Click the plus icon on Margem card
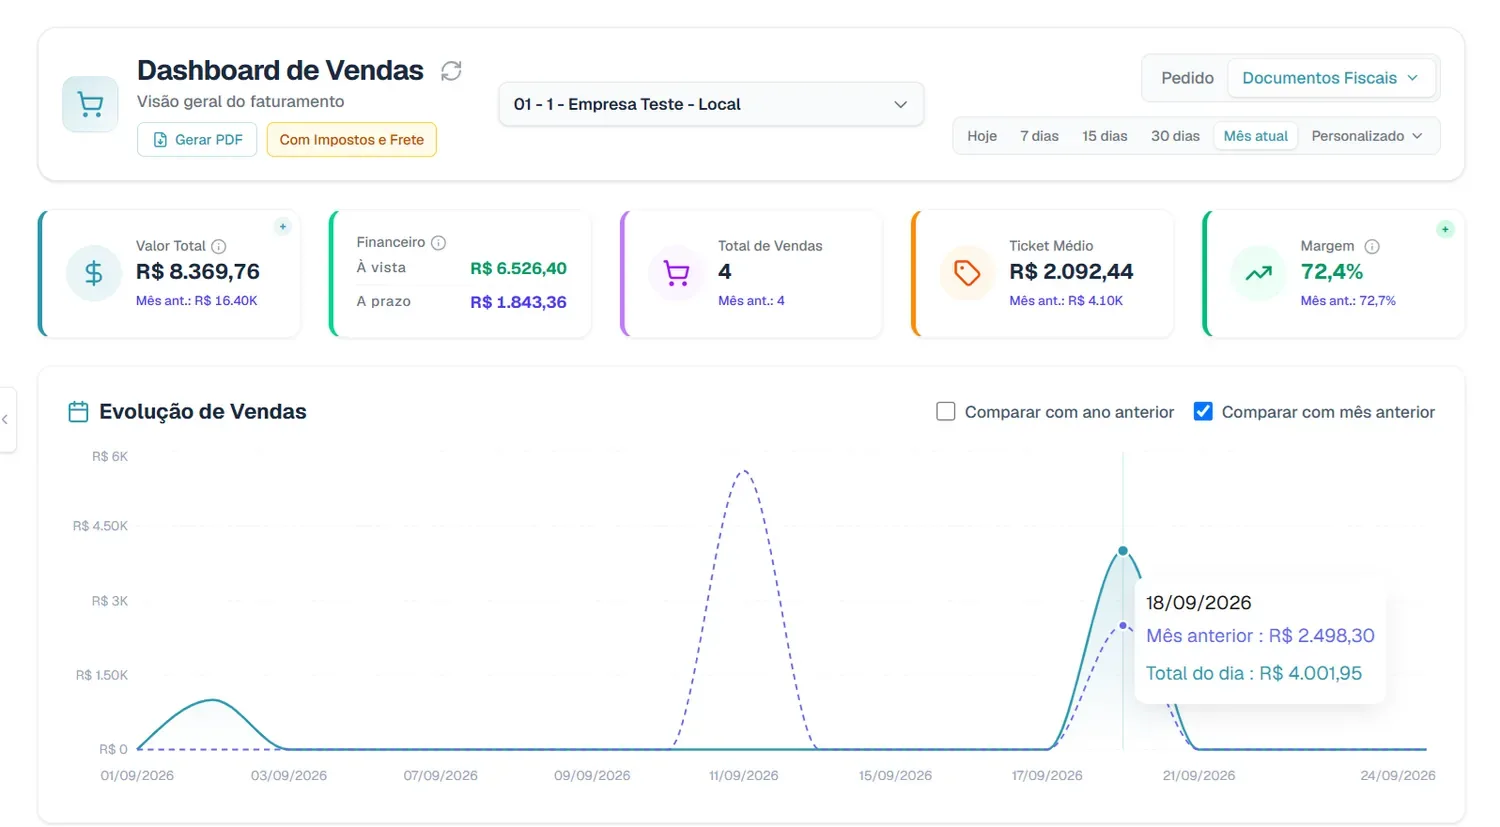 click(x=1445, y=229)
